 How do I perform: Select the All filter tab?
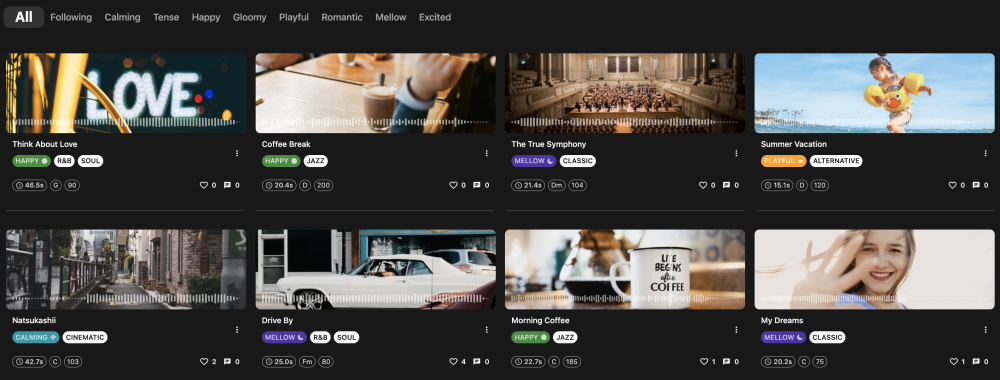click(x=24, y=17)
